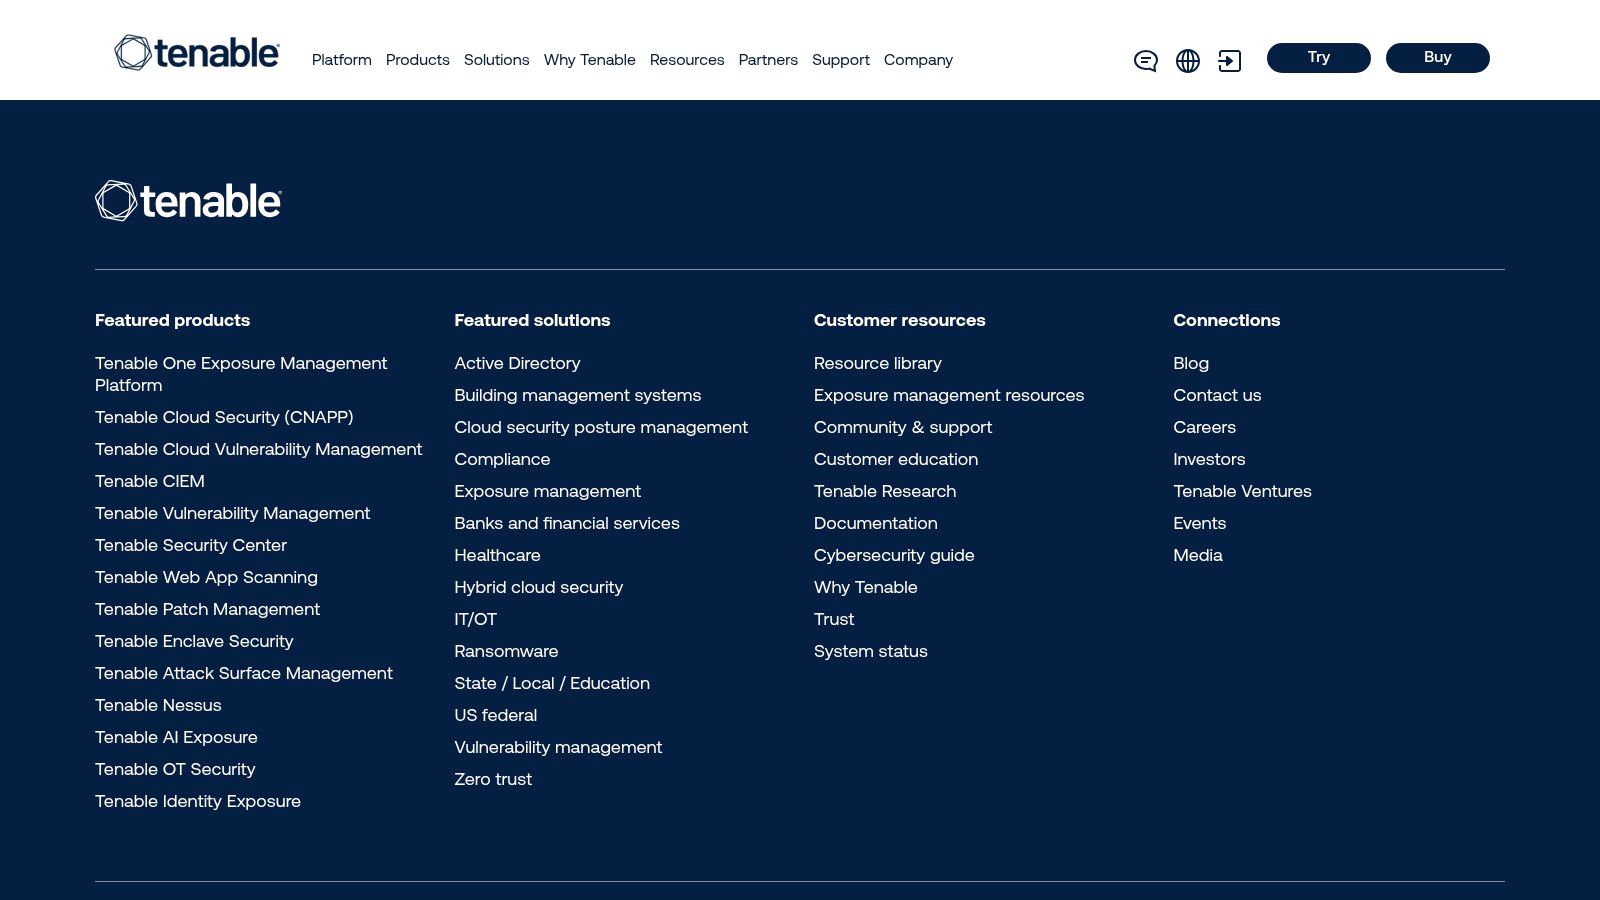The width and height of the screenshot is (1600, 900).
Task: Visit the Ransomware solutions page
Action: (x=506, y=651)
